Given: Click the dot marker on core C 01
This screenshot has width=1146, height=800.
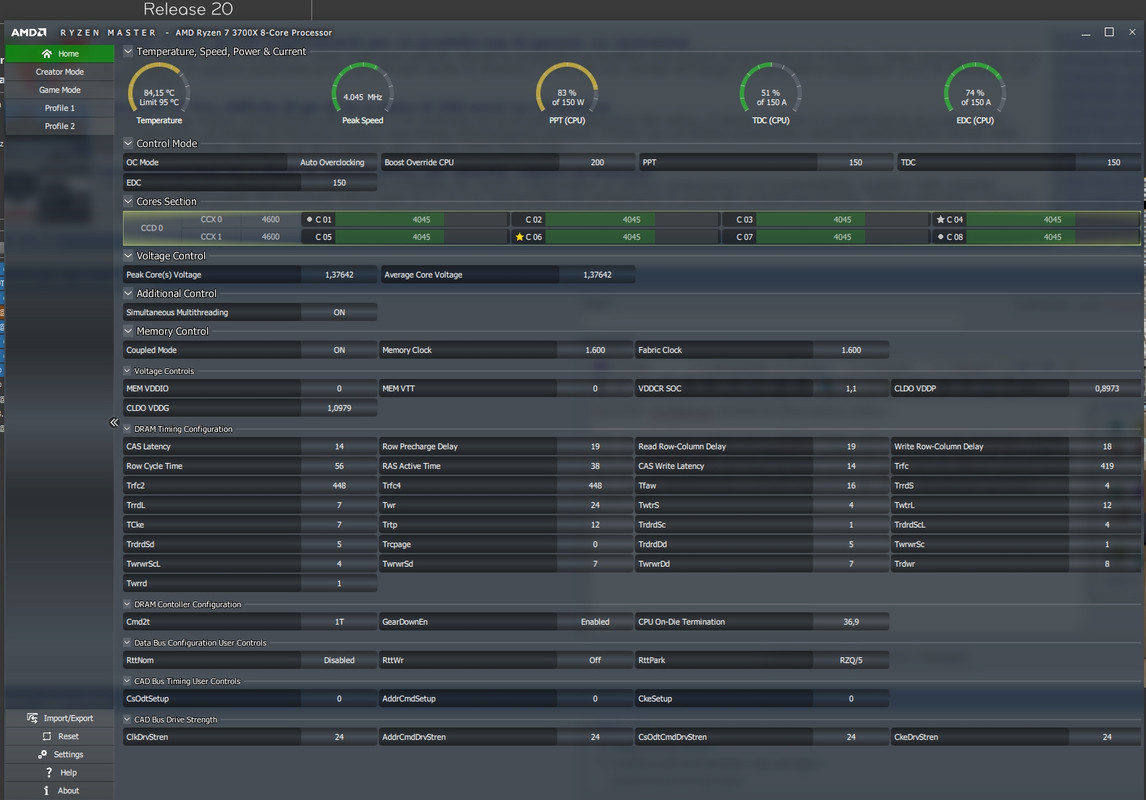Looking at the screenshot, I should click(x=309, y=219).
